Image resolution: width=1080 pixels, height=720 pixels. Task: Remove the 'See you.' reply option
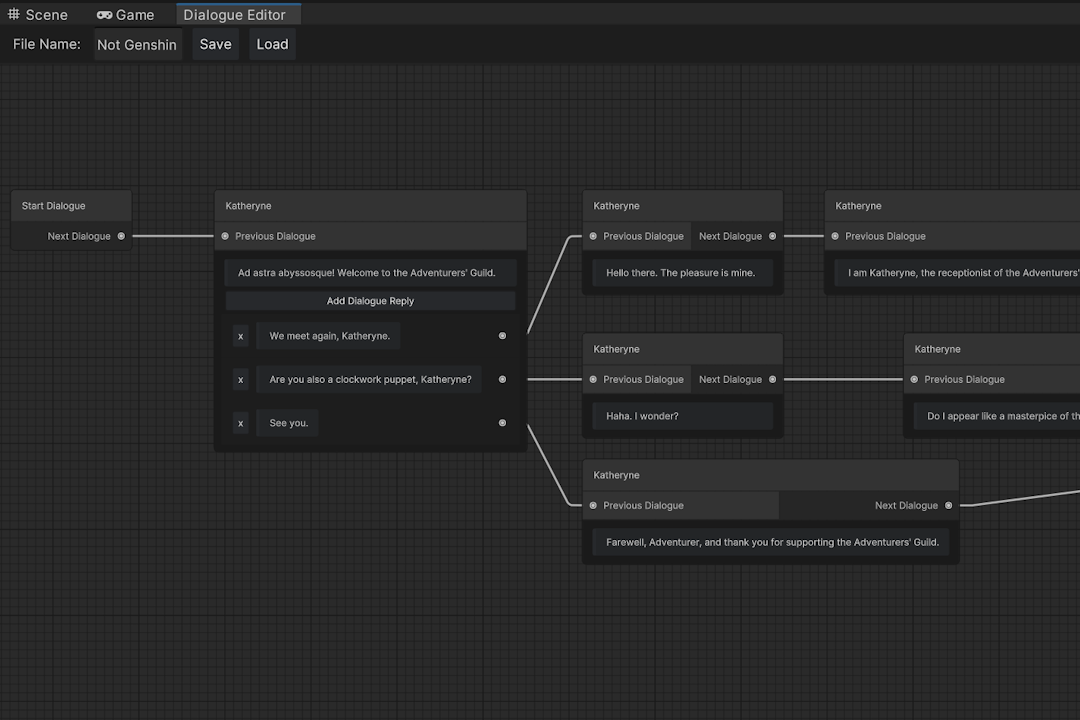pyautogui.click(x=240, y=423)
